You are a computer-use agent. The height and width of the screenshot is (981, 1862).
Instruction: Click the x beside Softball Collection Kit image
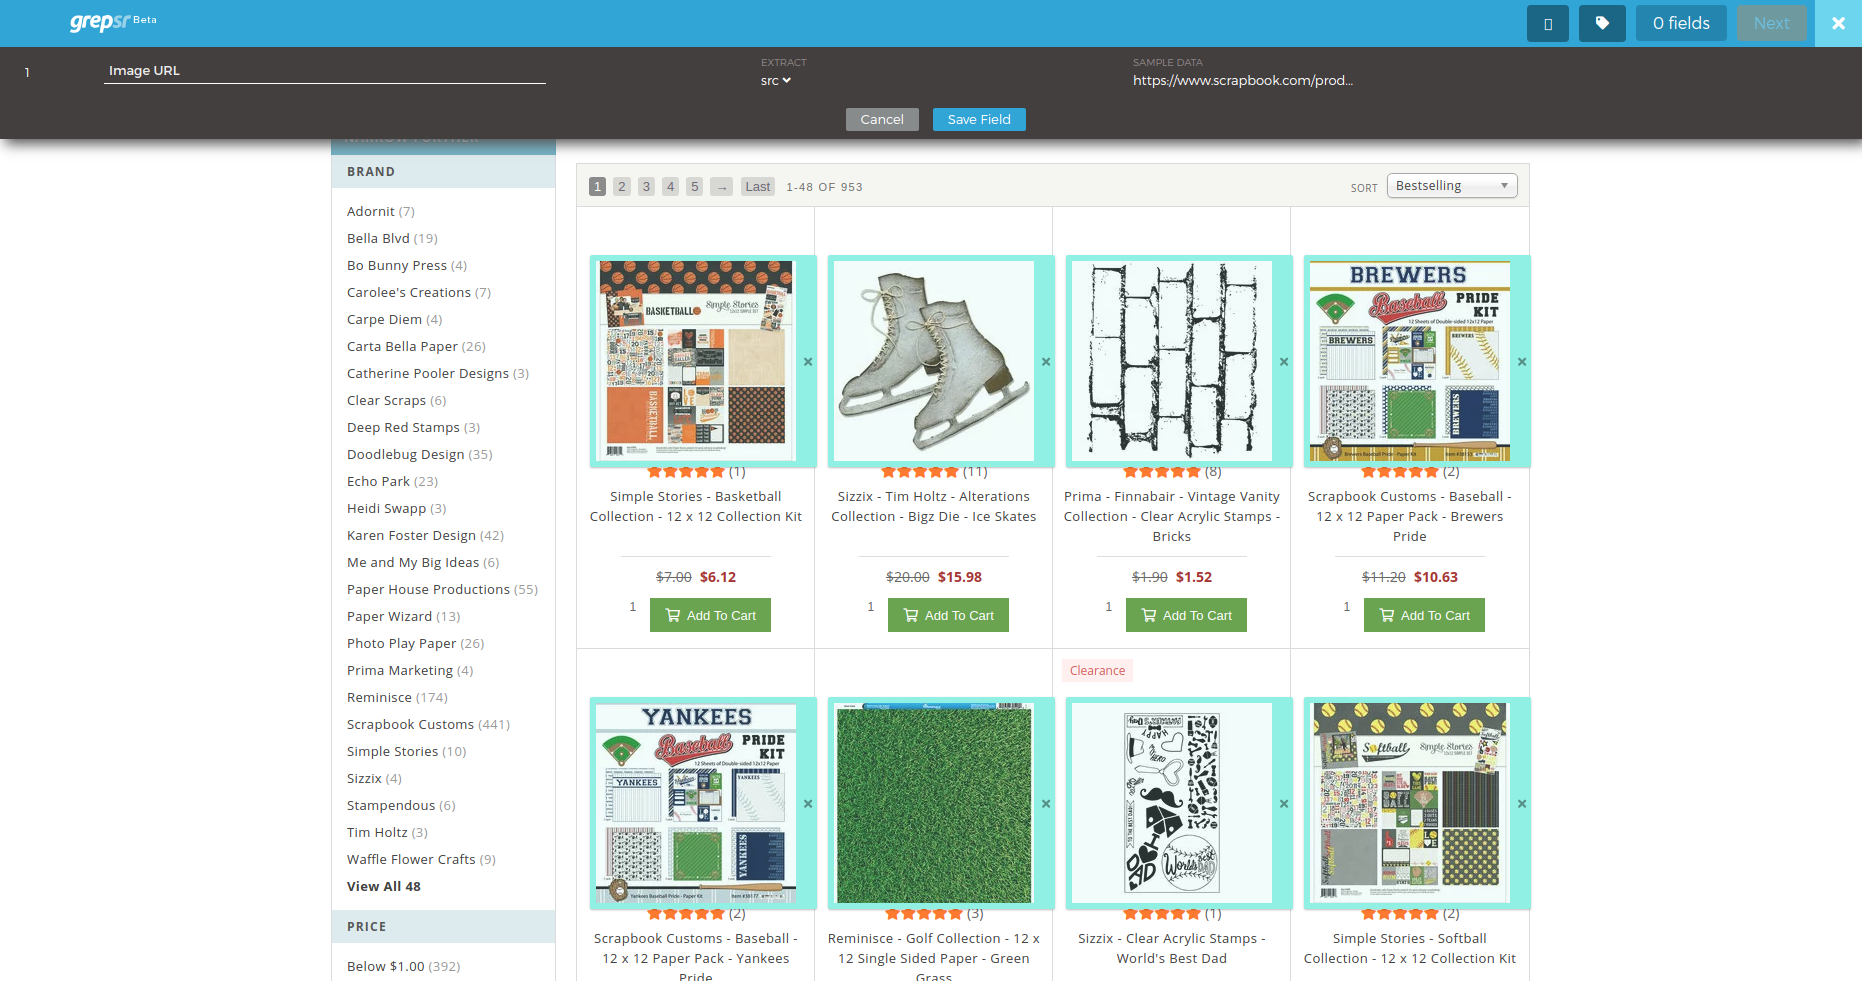click(x=1522, y=804)
